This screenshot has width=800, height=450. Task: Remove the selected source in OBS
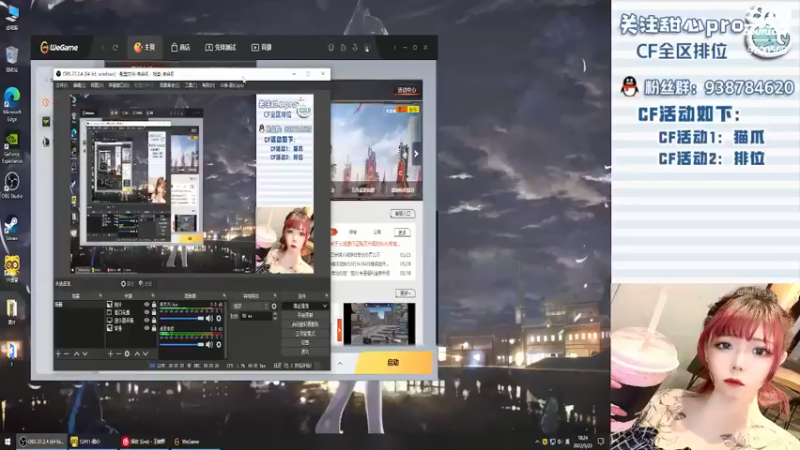point(118,354)
